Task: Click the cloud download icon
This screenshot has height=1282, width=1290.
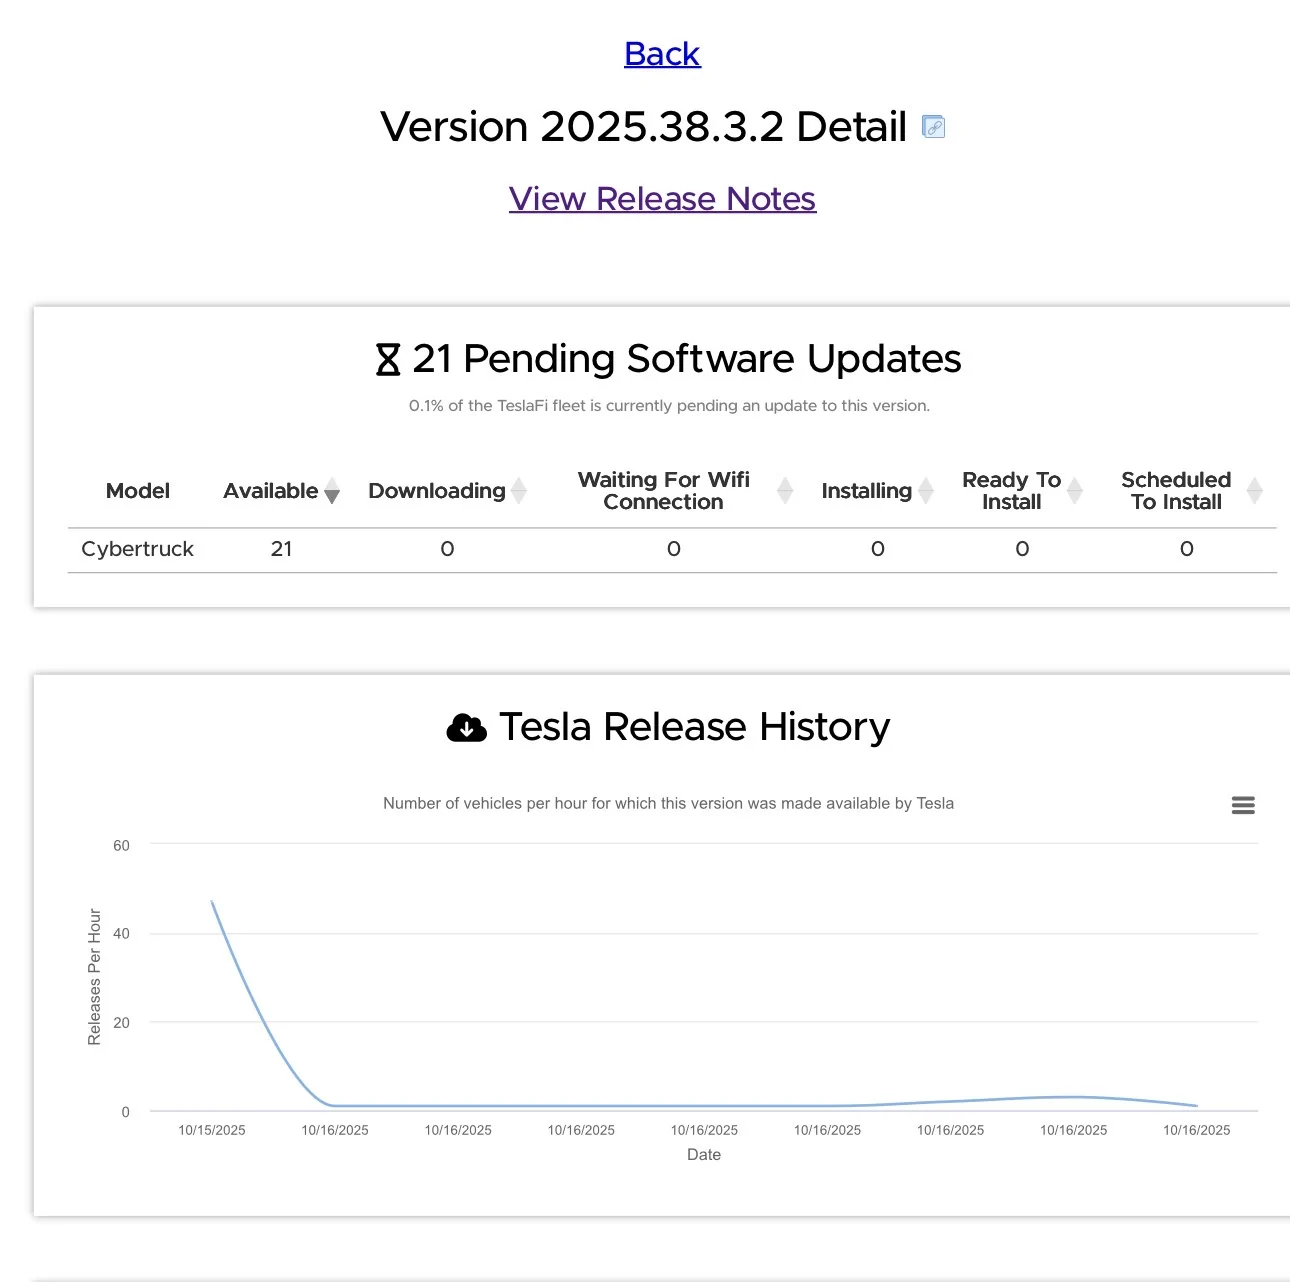Action: tap(466, 728)
